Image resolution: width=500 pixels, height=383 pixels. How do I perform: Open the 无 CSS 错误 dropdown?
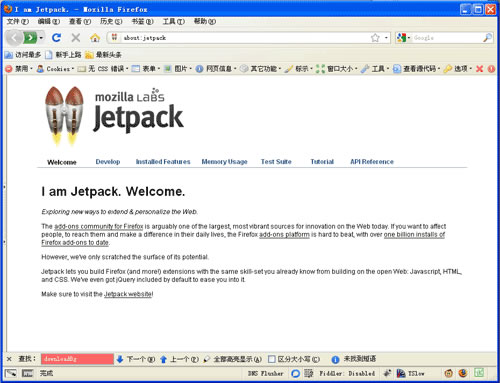coord(103,69)
